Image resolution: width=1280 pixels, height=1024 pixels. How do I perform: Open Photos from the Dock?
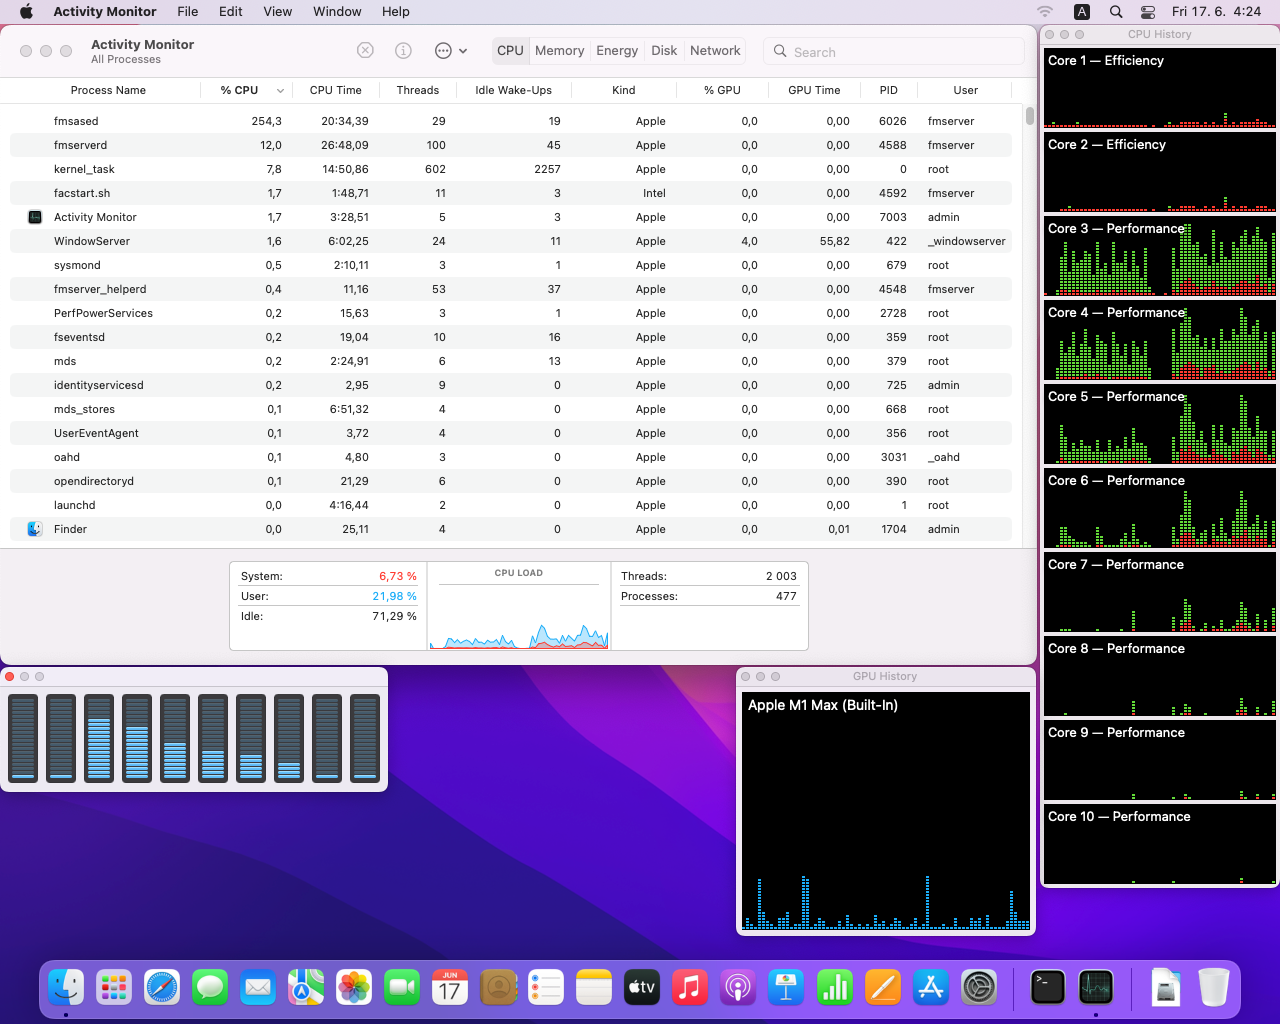tap(354, 988)
